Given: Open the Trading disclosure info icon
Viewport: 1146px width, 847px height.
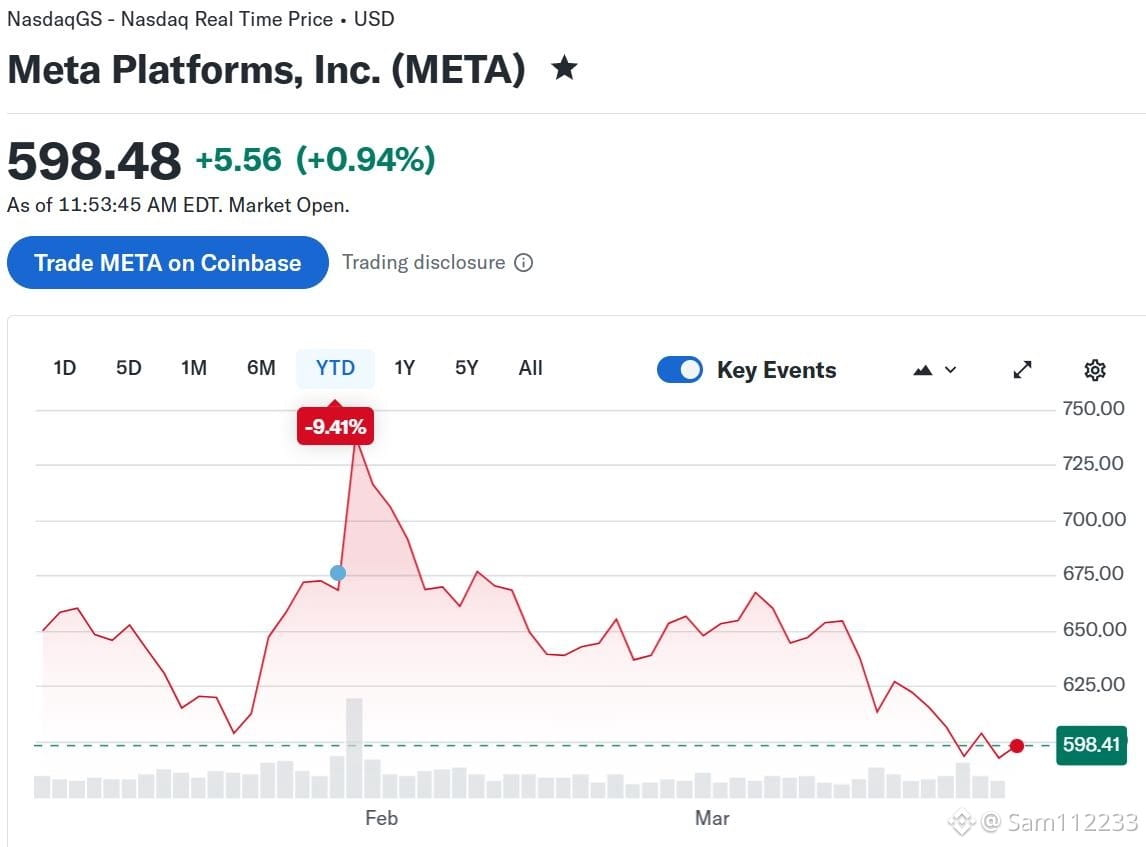Looking at the screenshot, I should [x=523, y=262].
